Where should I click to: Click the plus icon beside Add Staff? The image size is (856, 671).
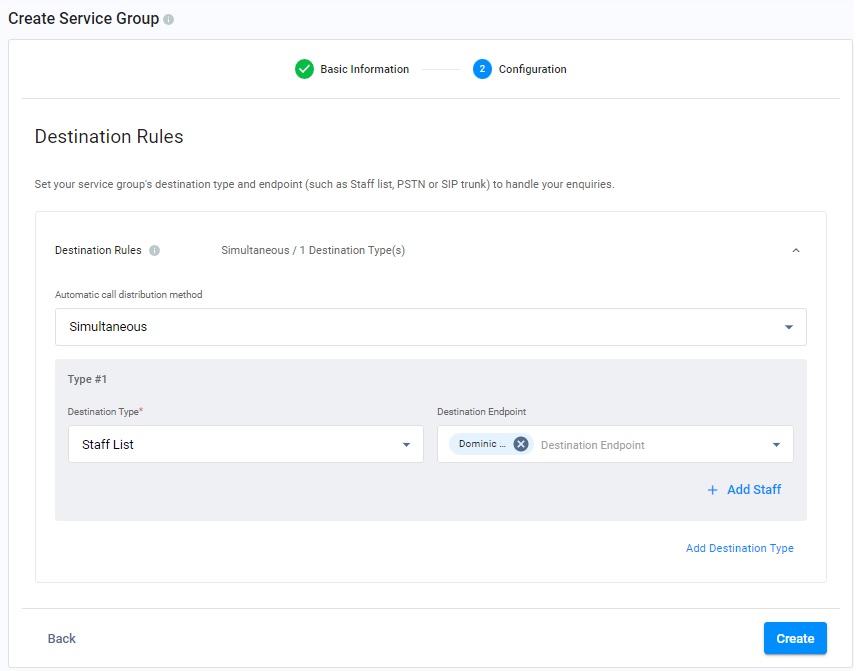712,490
